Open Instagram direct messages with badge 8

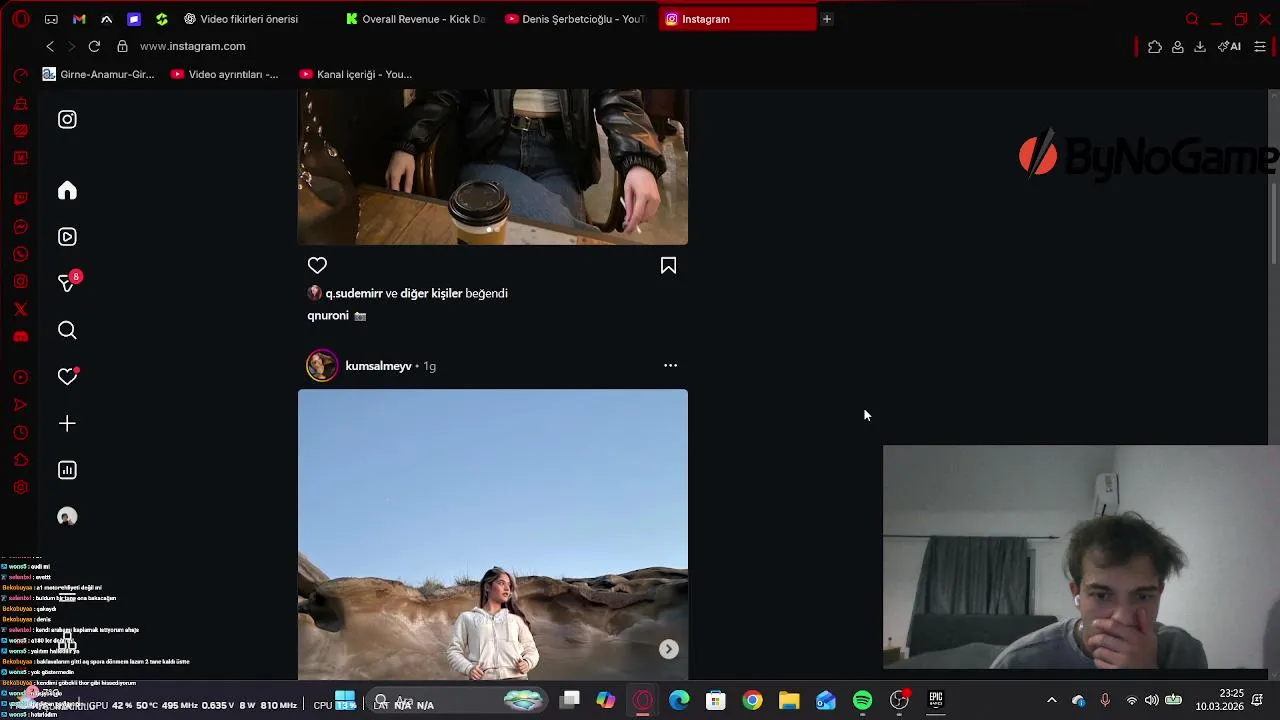pos(68,283)
